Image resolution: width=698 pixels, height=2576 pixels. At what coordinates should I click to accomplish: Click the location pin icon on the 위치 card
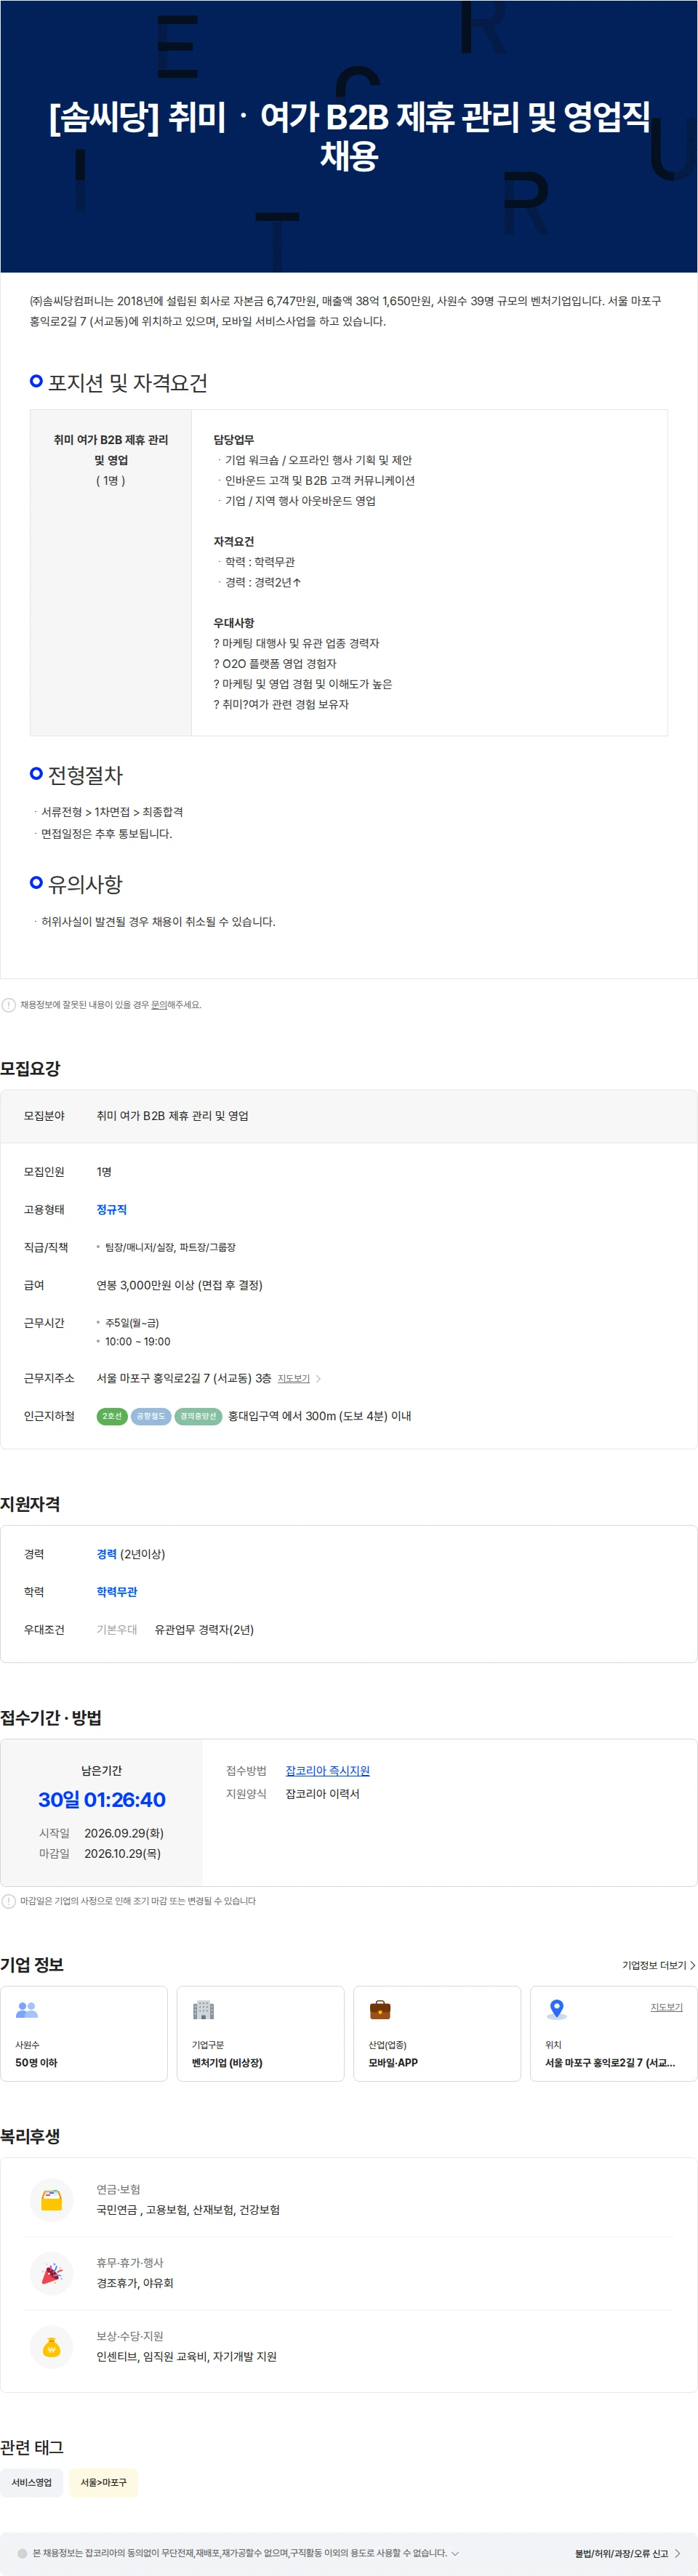(x=557, y=2009)
